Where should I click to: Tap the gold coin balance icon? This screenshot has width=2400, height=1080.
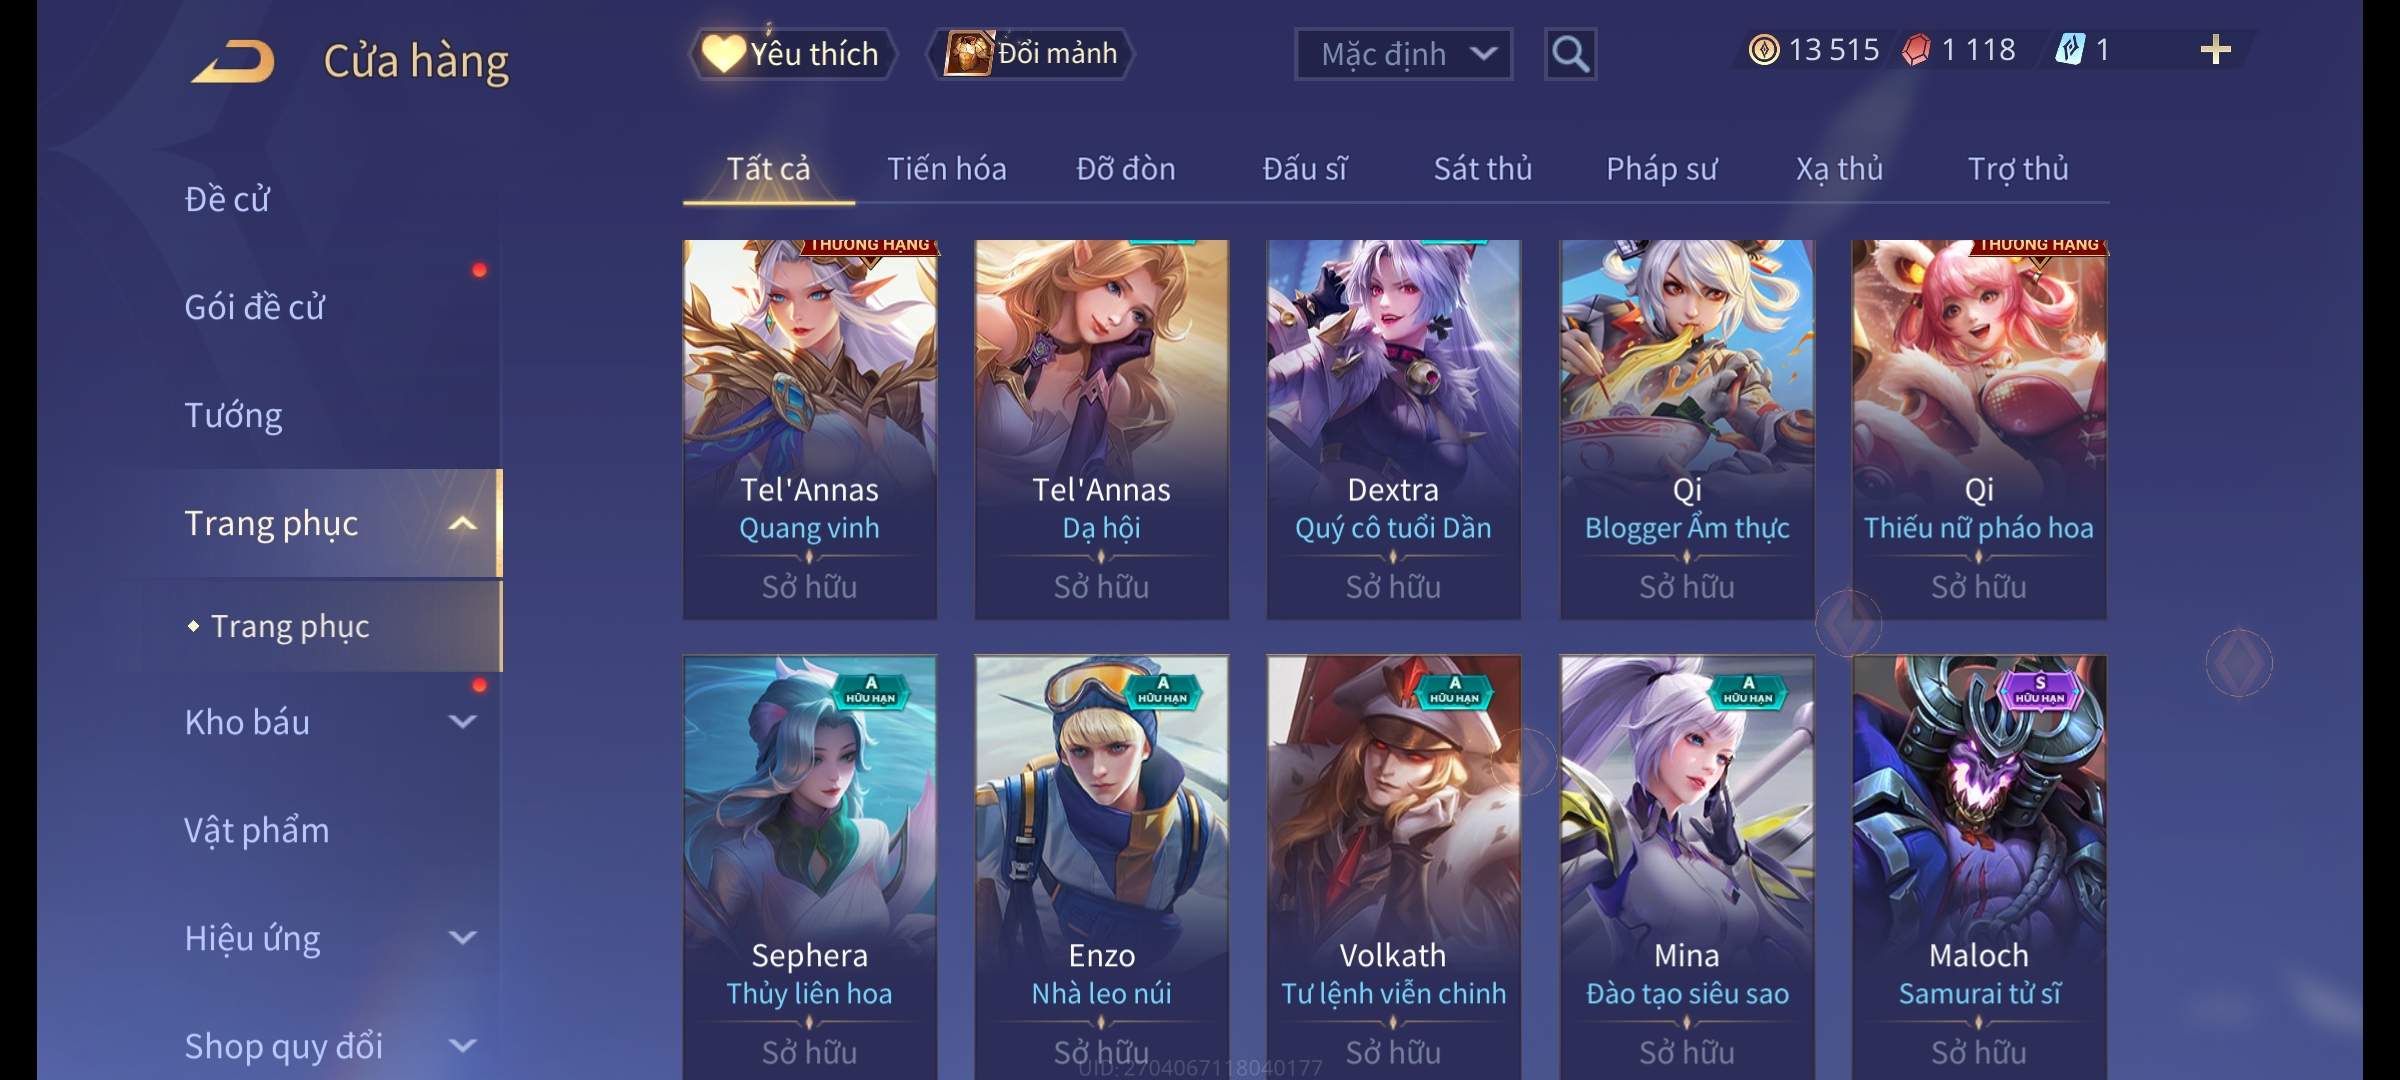pos(1764,50)
